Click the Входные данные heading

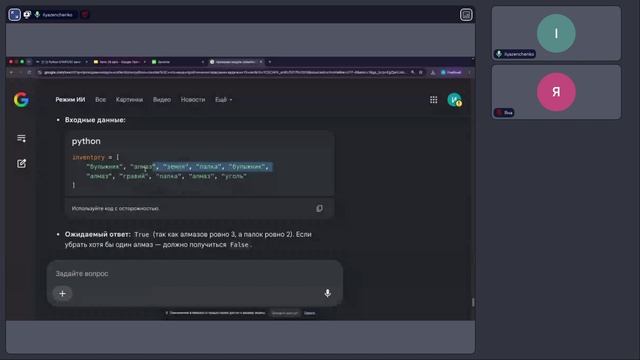[x=95, y=120]
